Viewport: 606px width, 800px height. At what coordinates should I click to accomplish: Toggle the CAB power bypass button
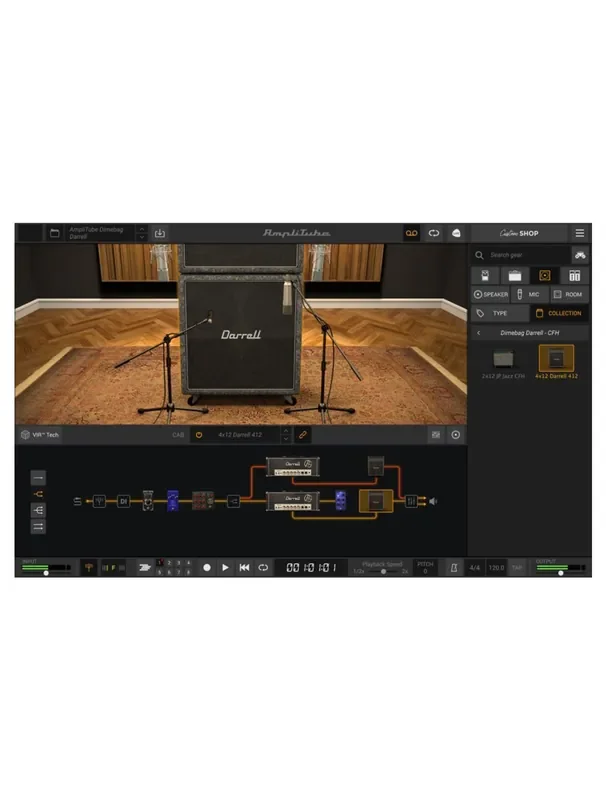click(199, 435)
